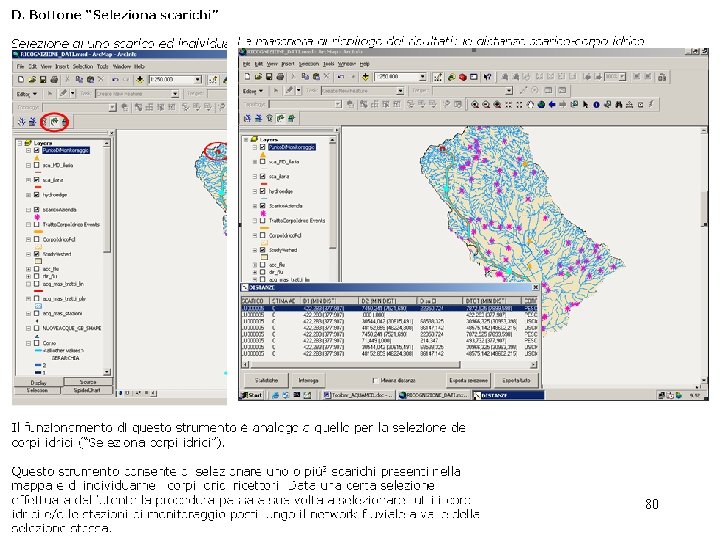Click Save icon in left ArcMap window
This screenshot has width=720, height=540.
pos(43,79)
